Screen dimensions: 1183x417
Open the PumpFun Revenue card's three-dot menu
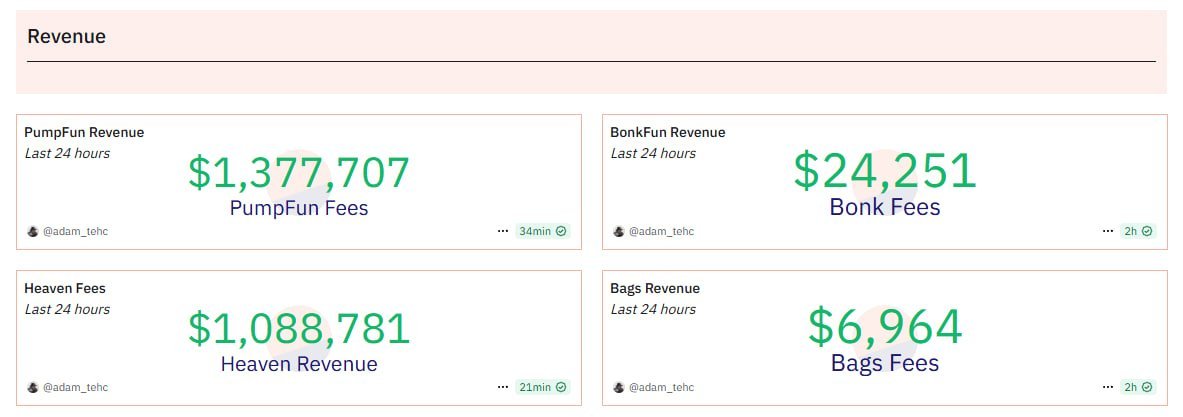click(x=503, y=231)
